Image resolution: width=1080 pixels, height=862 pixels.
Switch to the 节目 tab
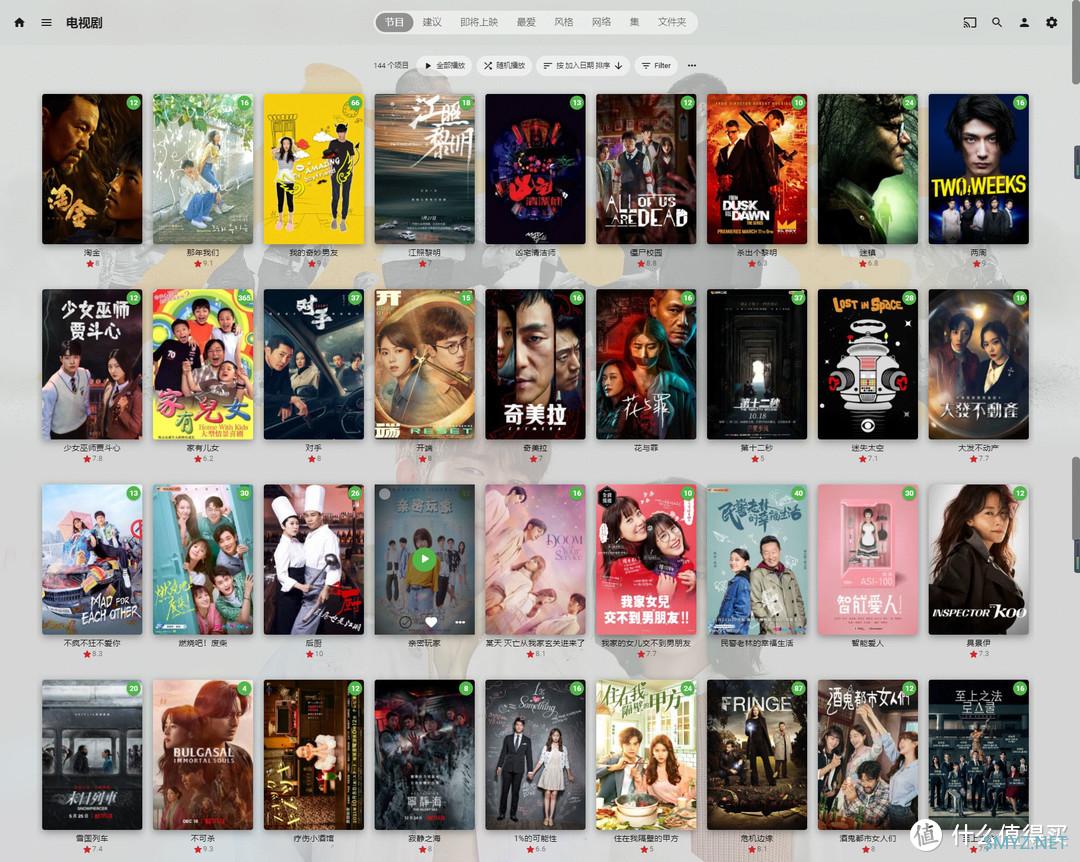tap(394, 22)
